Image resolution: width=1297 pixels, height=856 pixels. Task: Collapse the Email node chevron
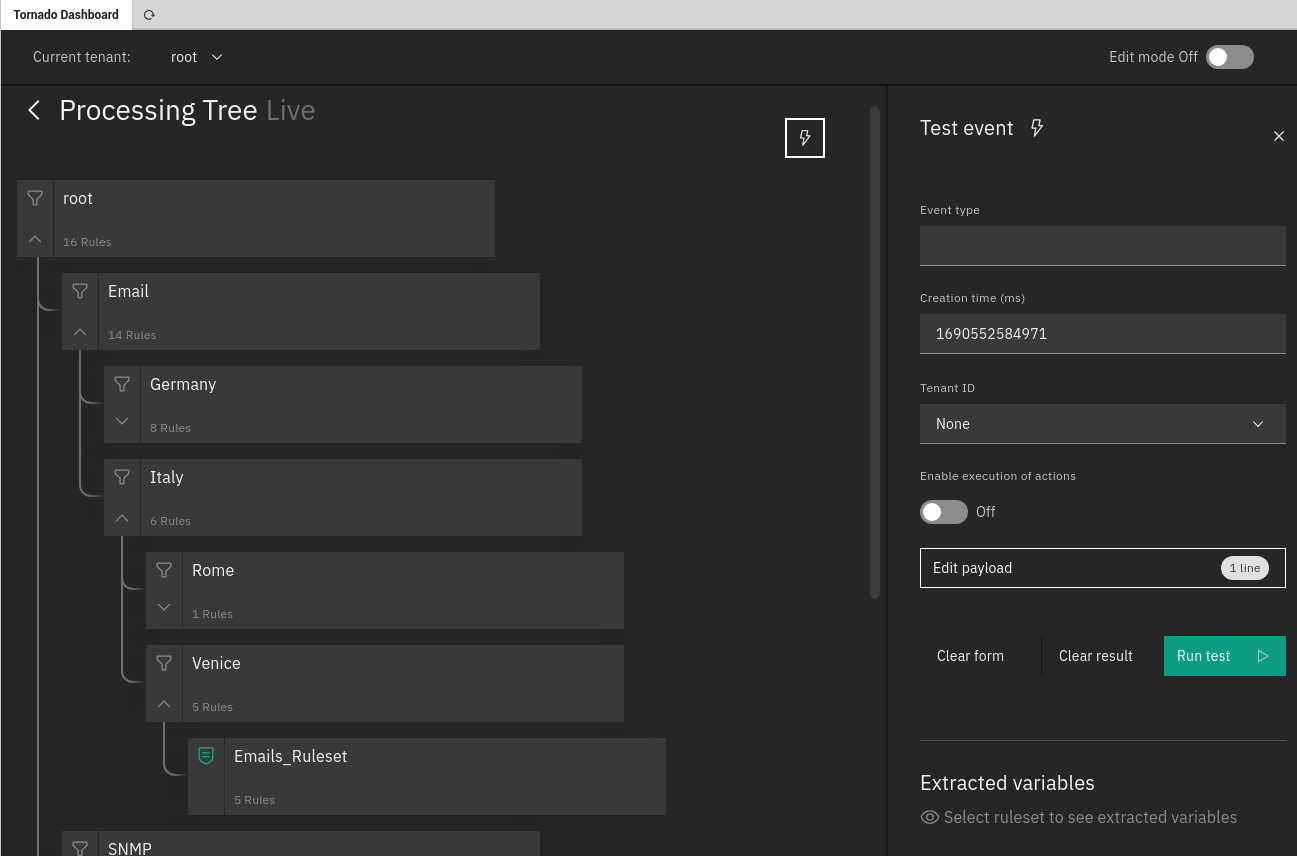point(80,332)
